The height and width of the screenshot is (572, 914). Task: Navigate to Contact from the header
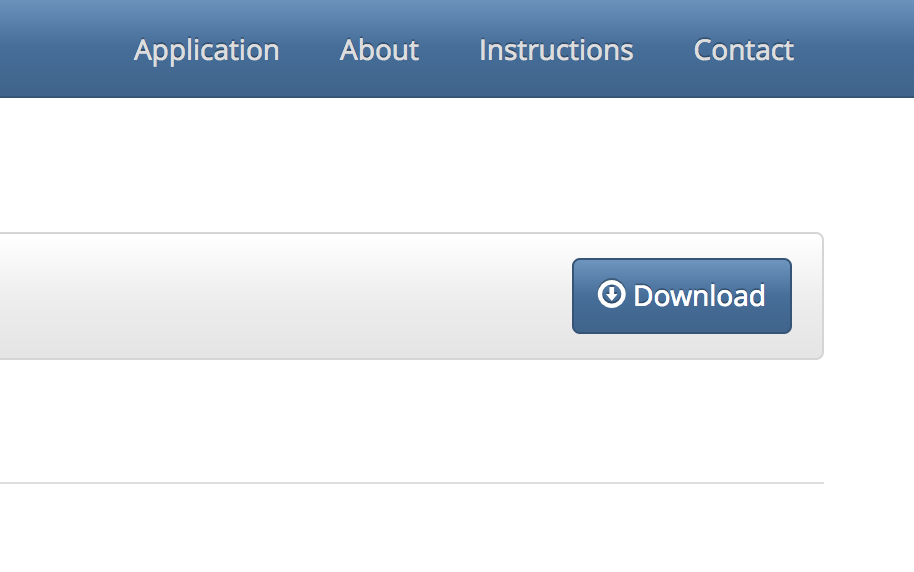point(743,50)
